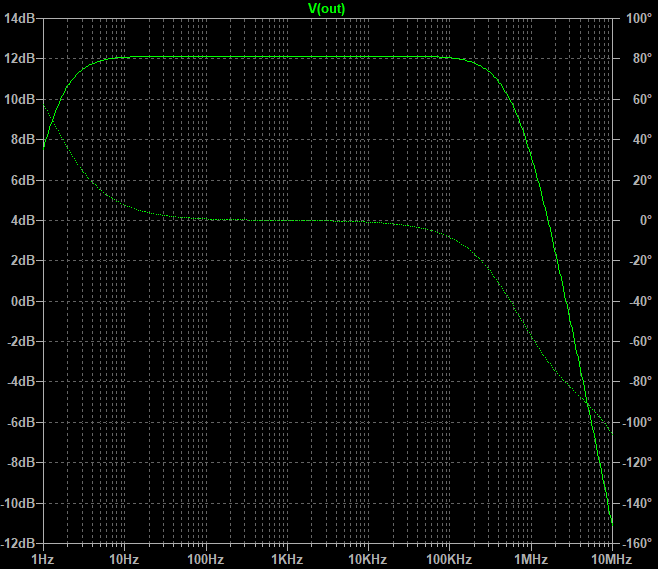Click the 10dB left axis label
Viewport: 658px width, 569px height.
point(19,99)
